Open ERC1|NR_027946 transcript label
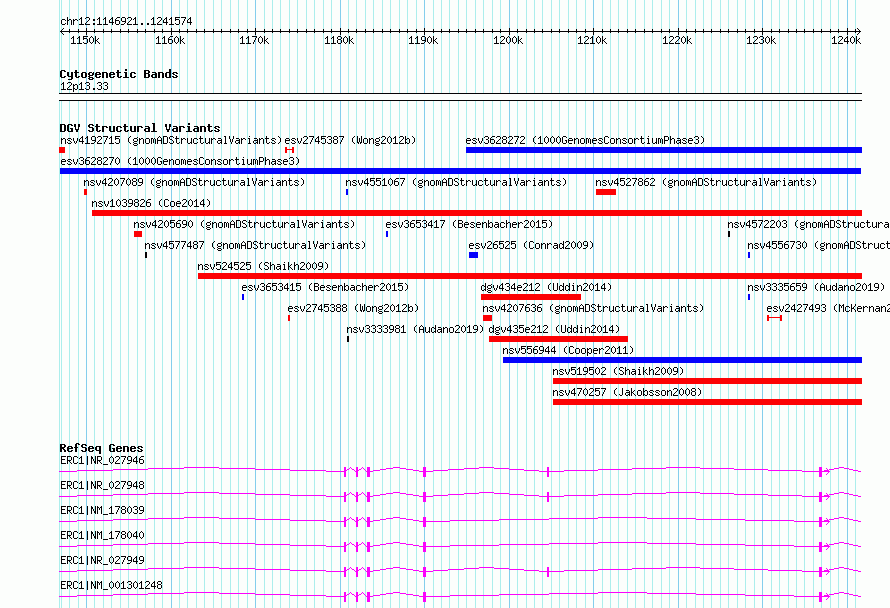The height and width of the screenshot is (608, 890). pos(102,460)
